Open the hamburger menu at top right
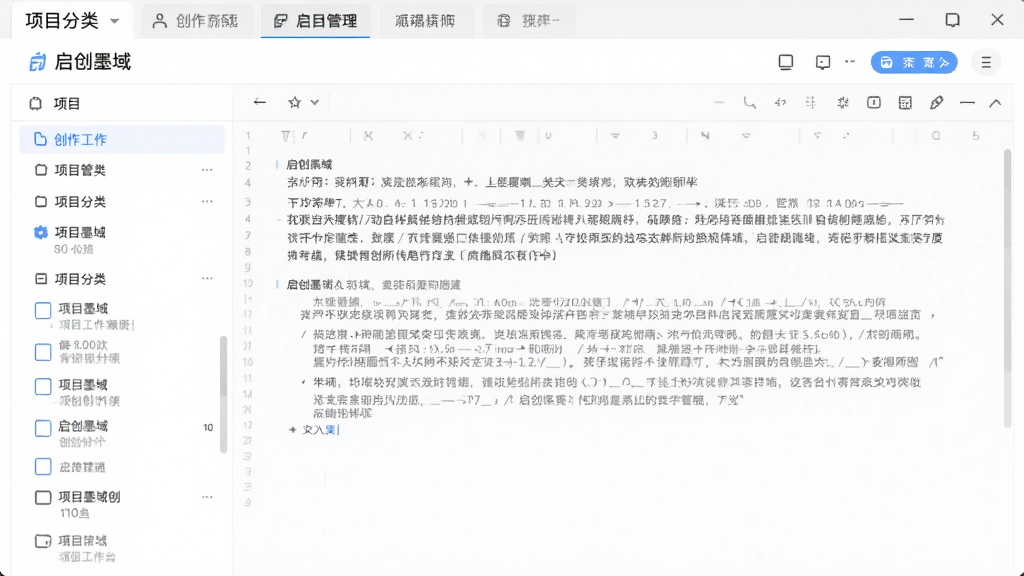This screenshot has height=576, width=1024. point(986,62)
